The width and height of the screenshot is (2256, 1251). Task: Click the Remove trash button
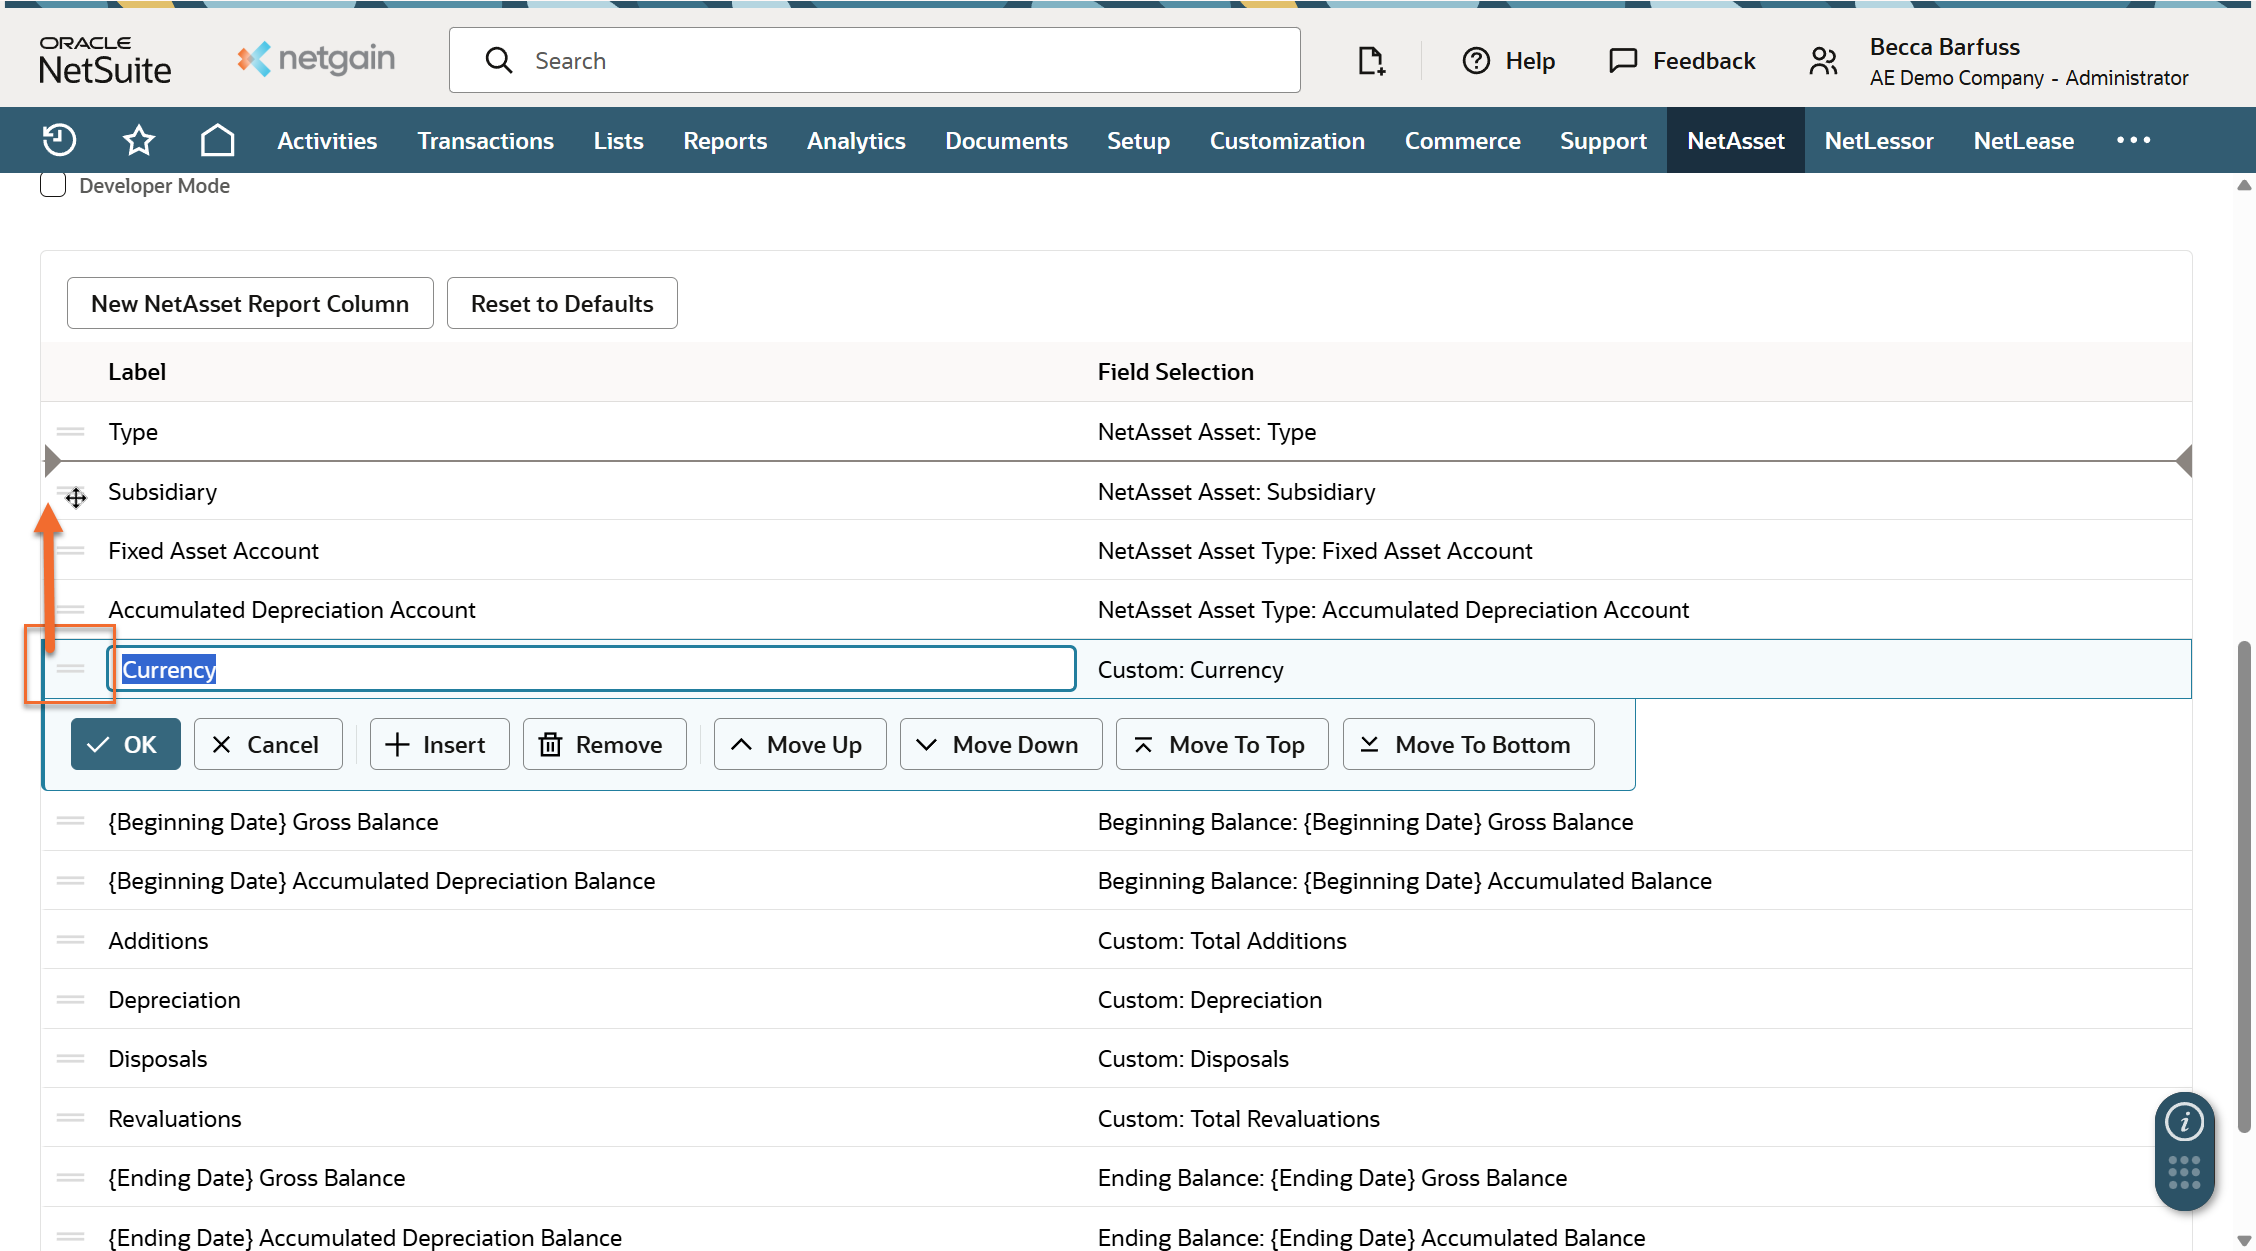604,744
